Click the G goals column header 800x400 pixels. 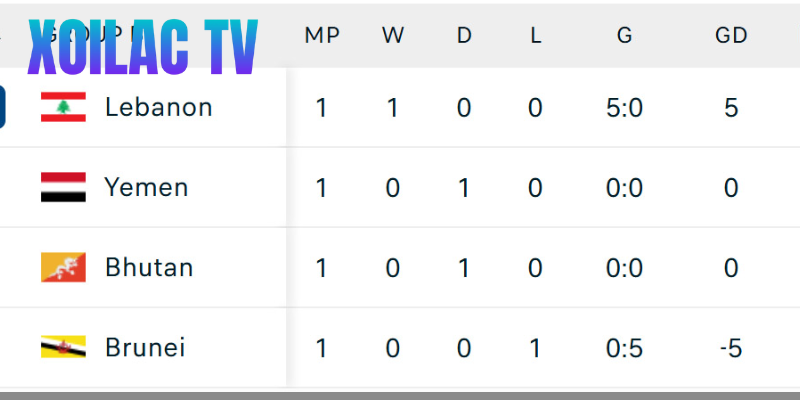[624, 35]
